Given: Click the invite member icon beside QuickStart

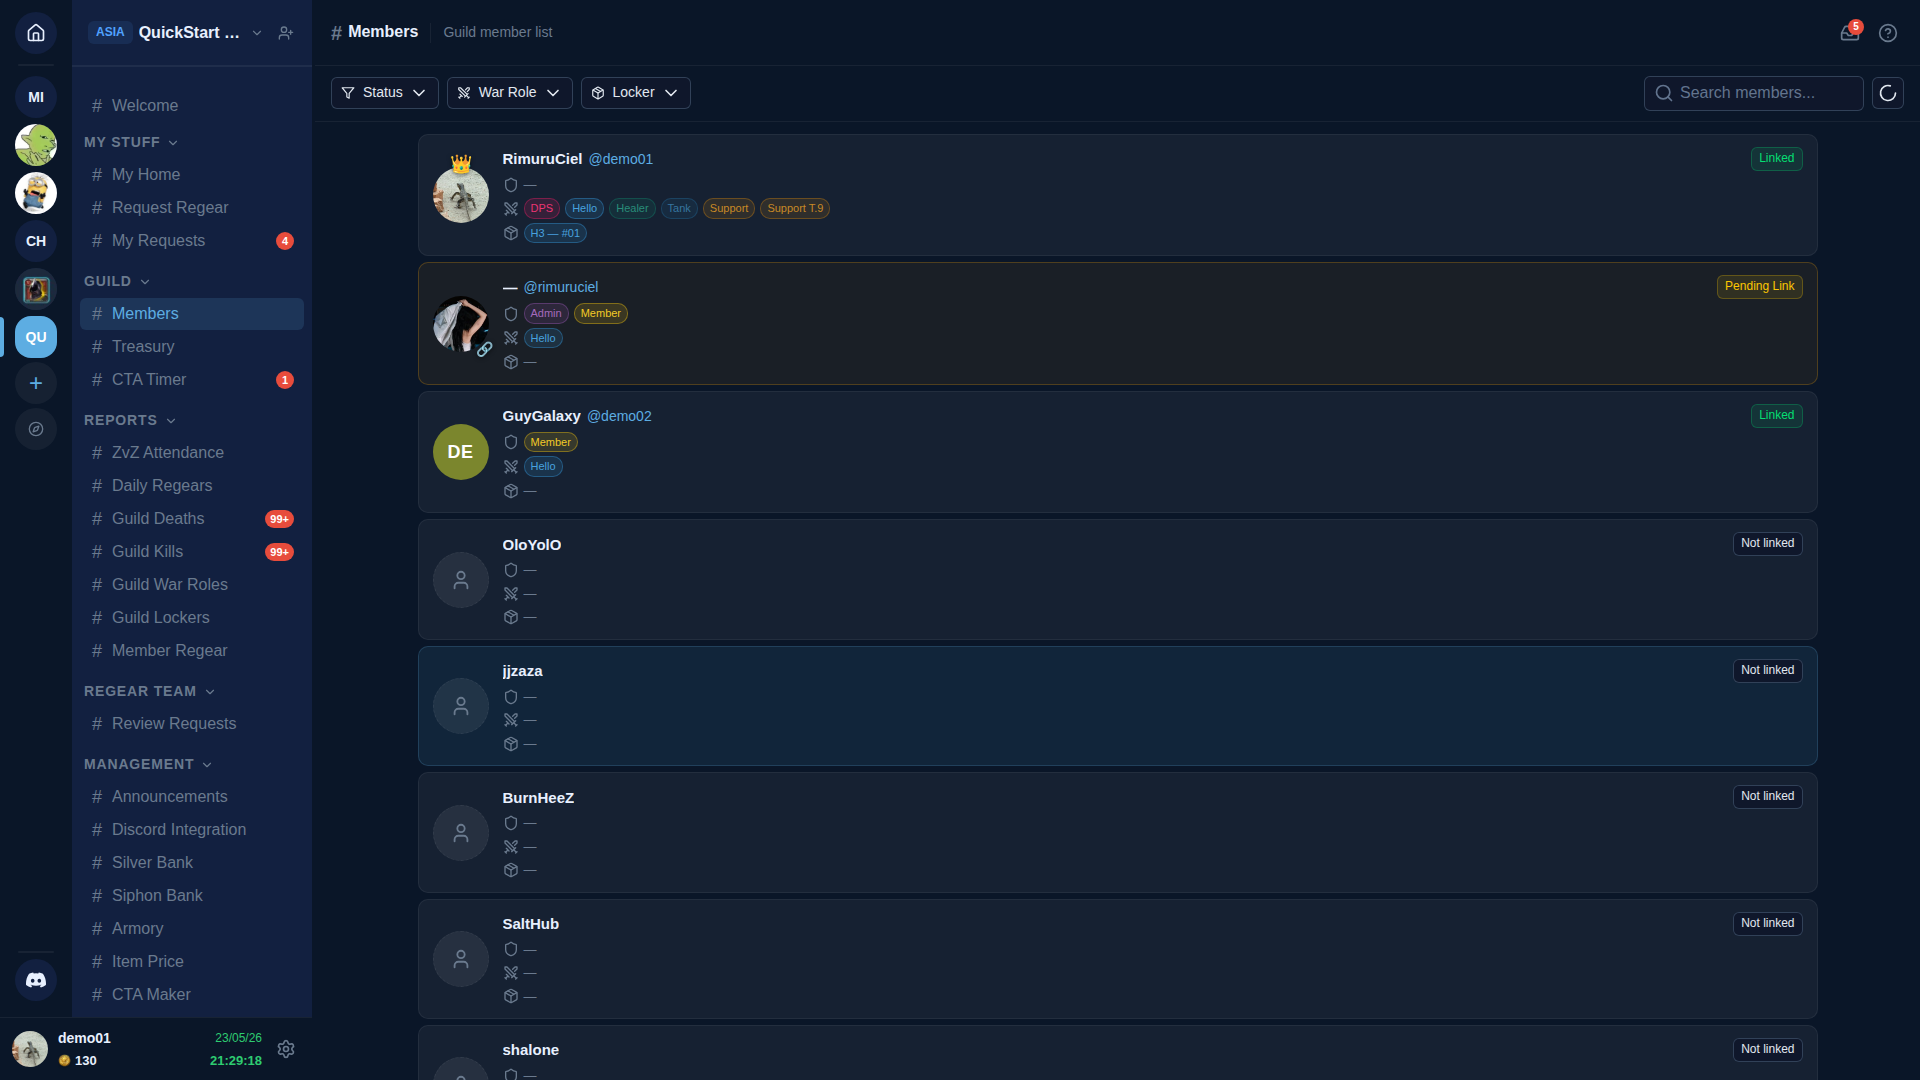Looking at the screenshot, I should pos(286,33).
